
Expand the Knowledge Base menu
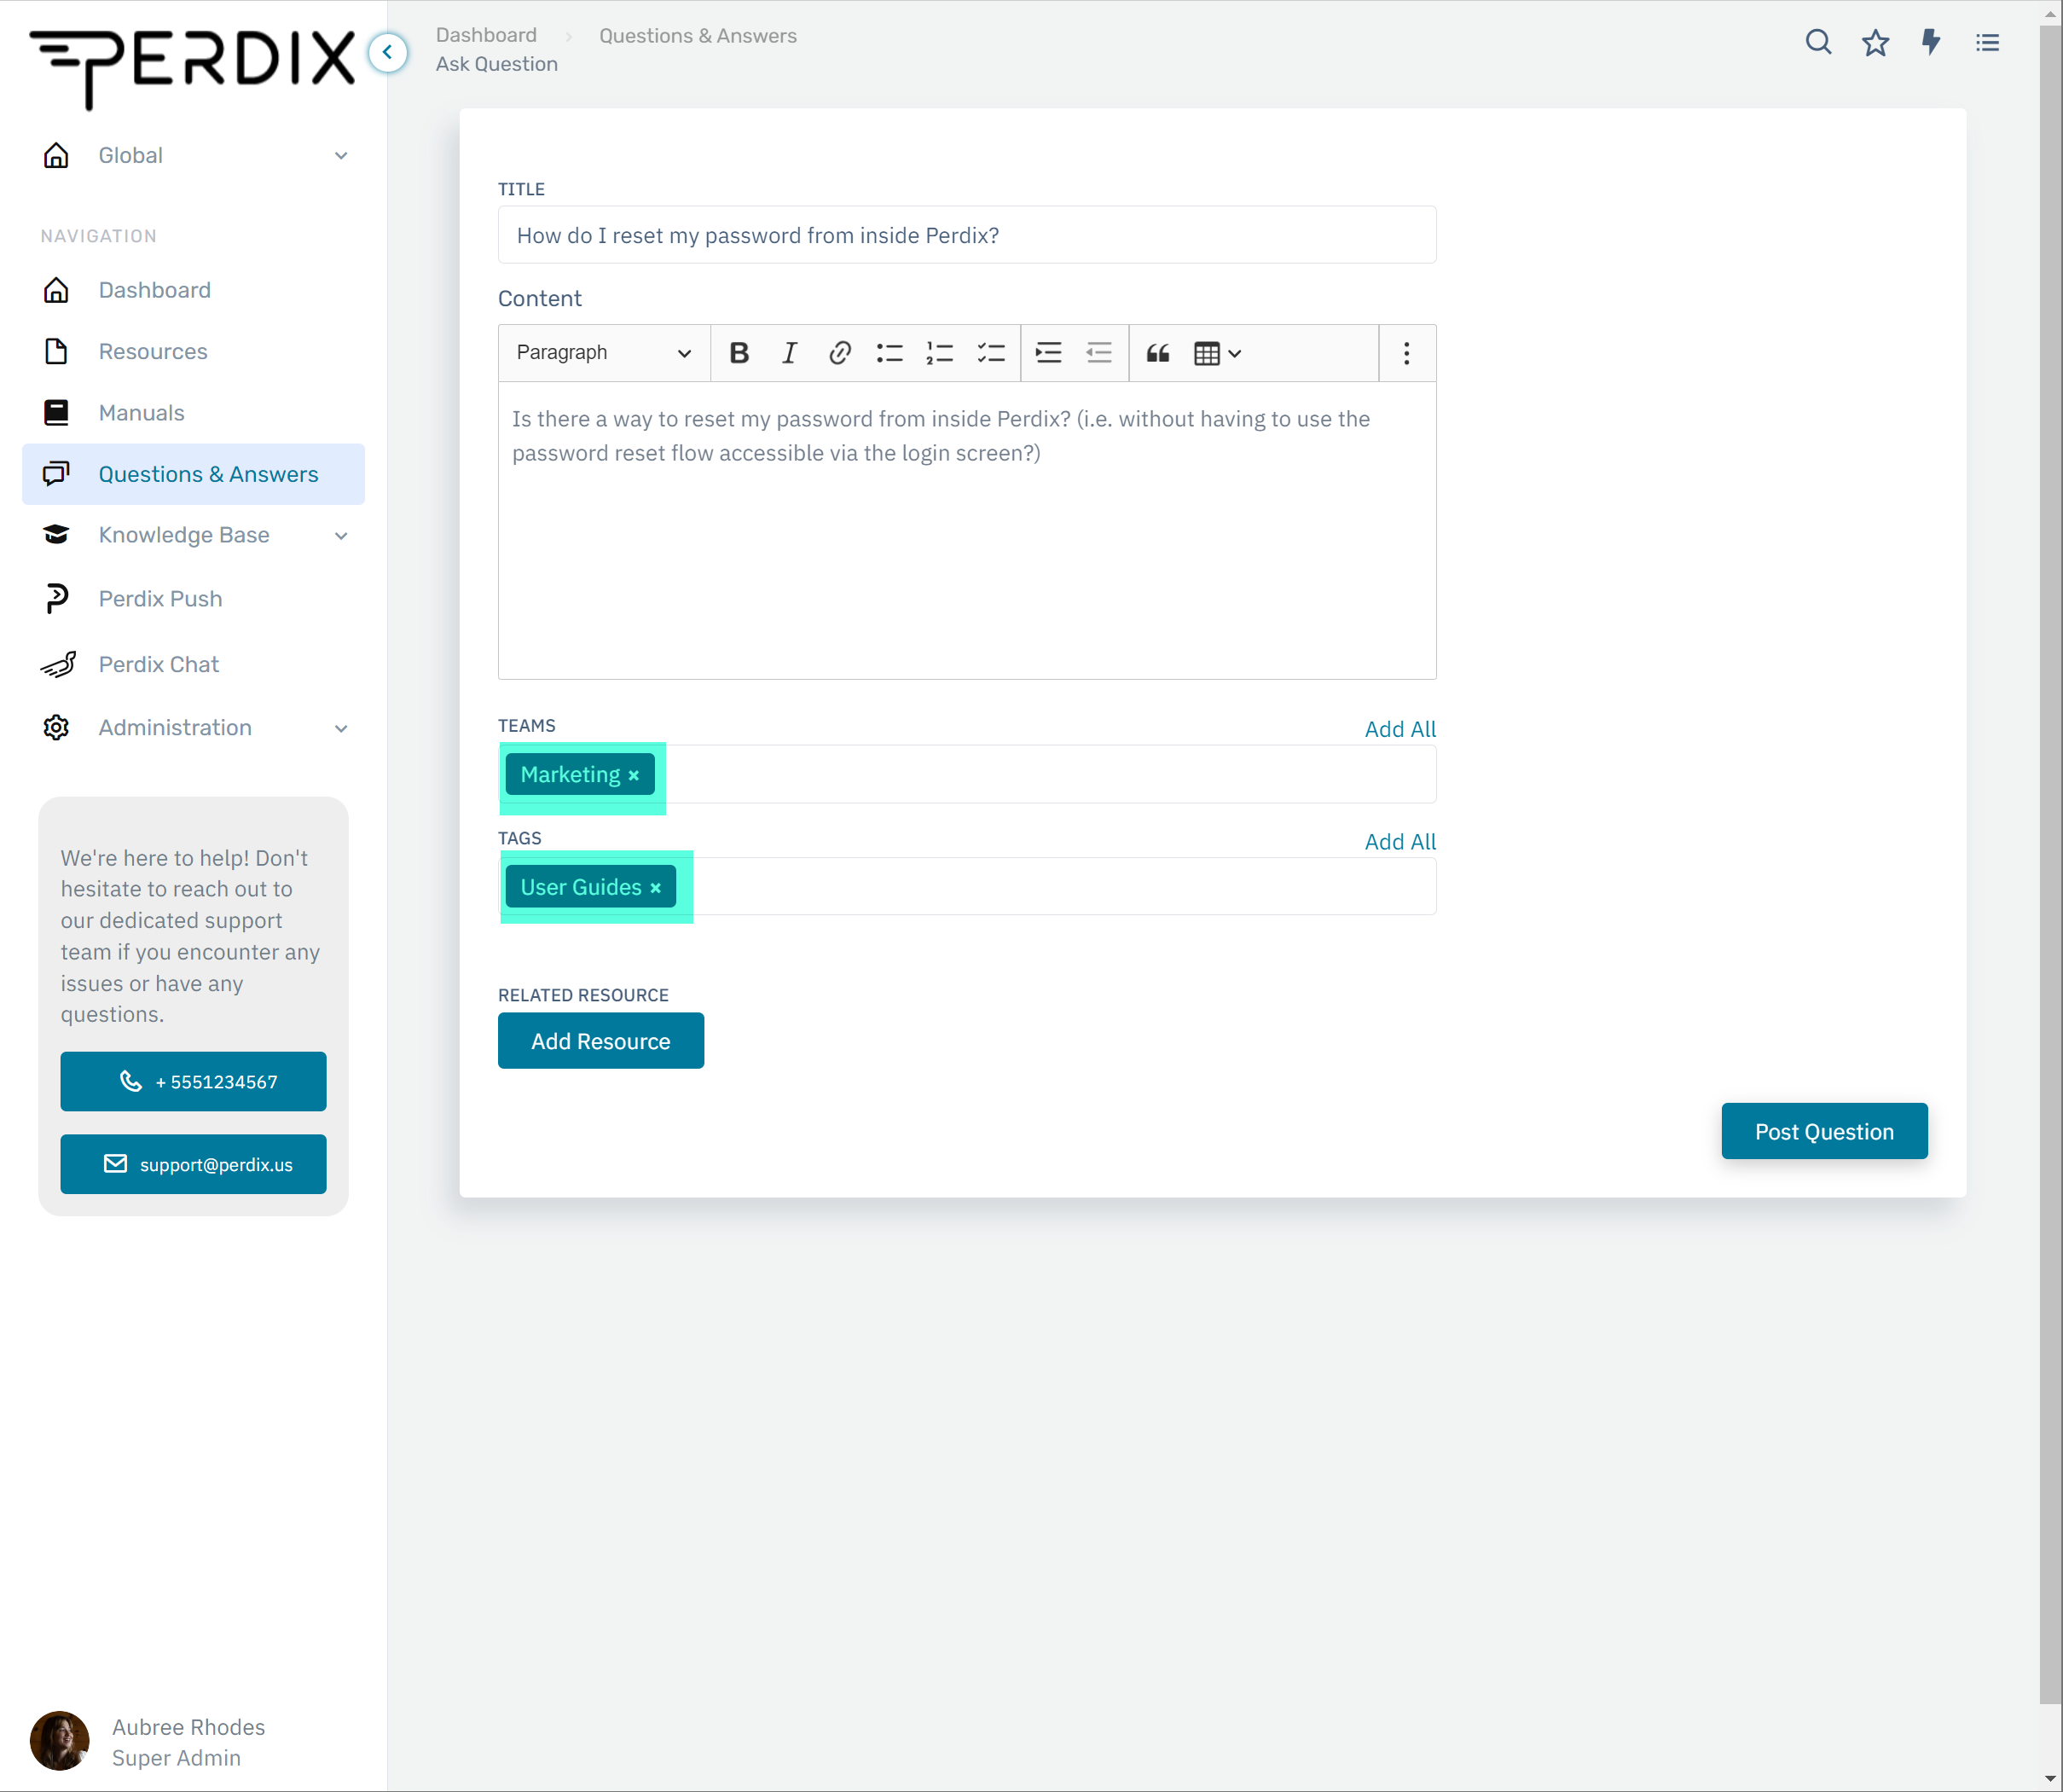coord(194,535)
